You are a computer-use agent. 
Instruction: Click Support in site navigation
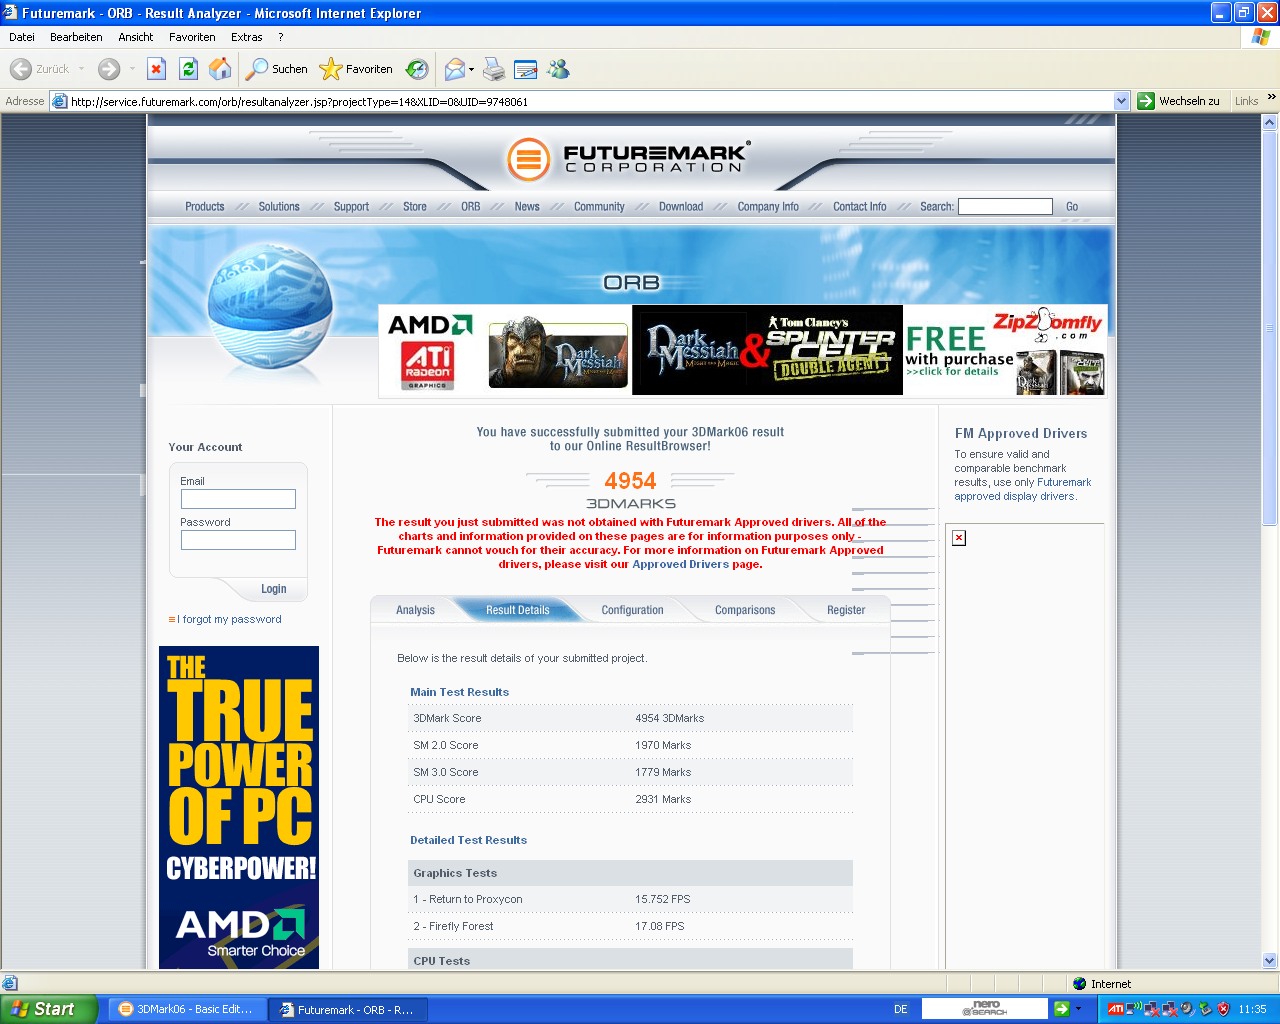[x=351, y=207]
